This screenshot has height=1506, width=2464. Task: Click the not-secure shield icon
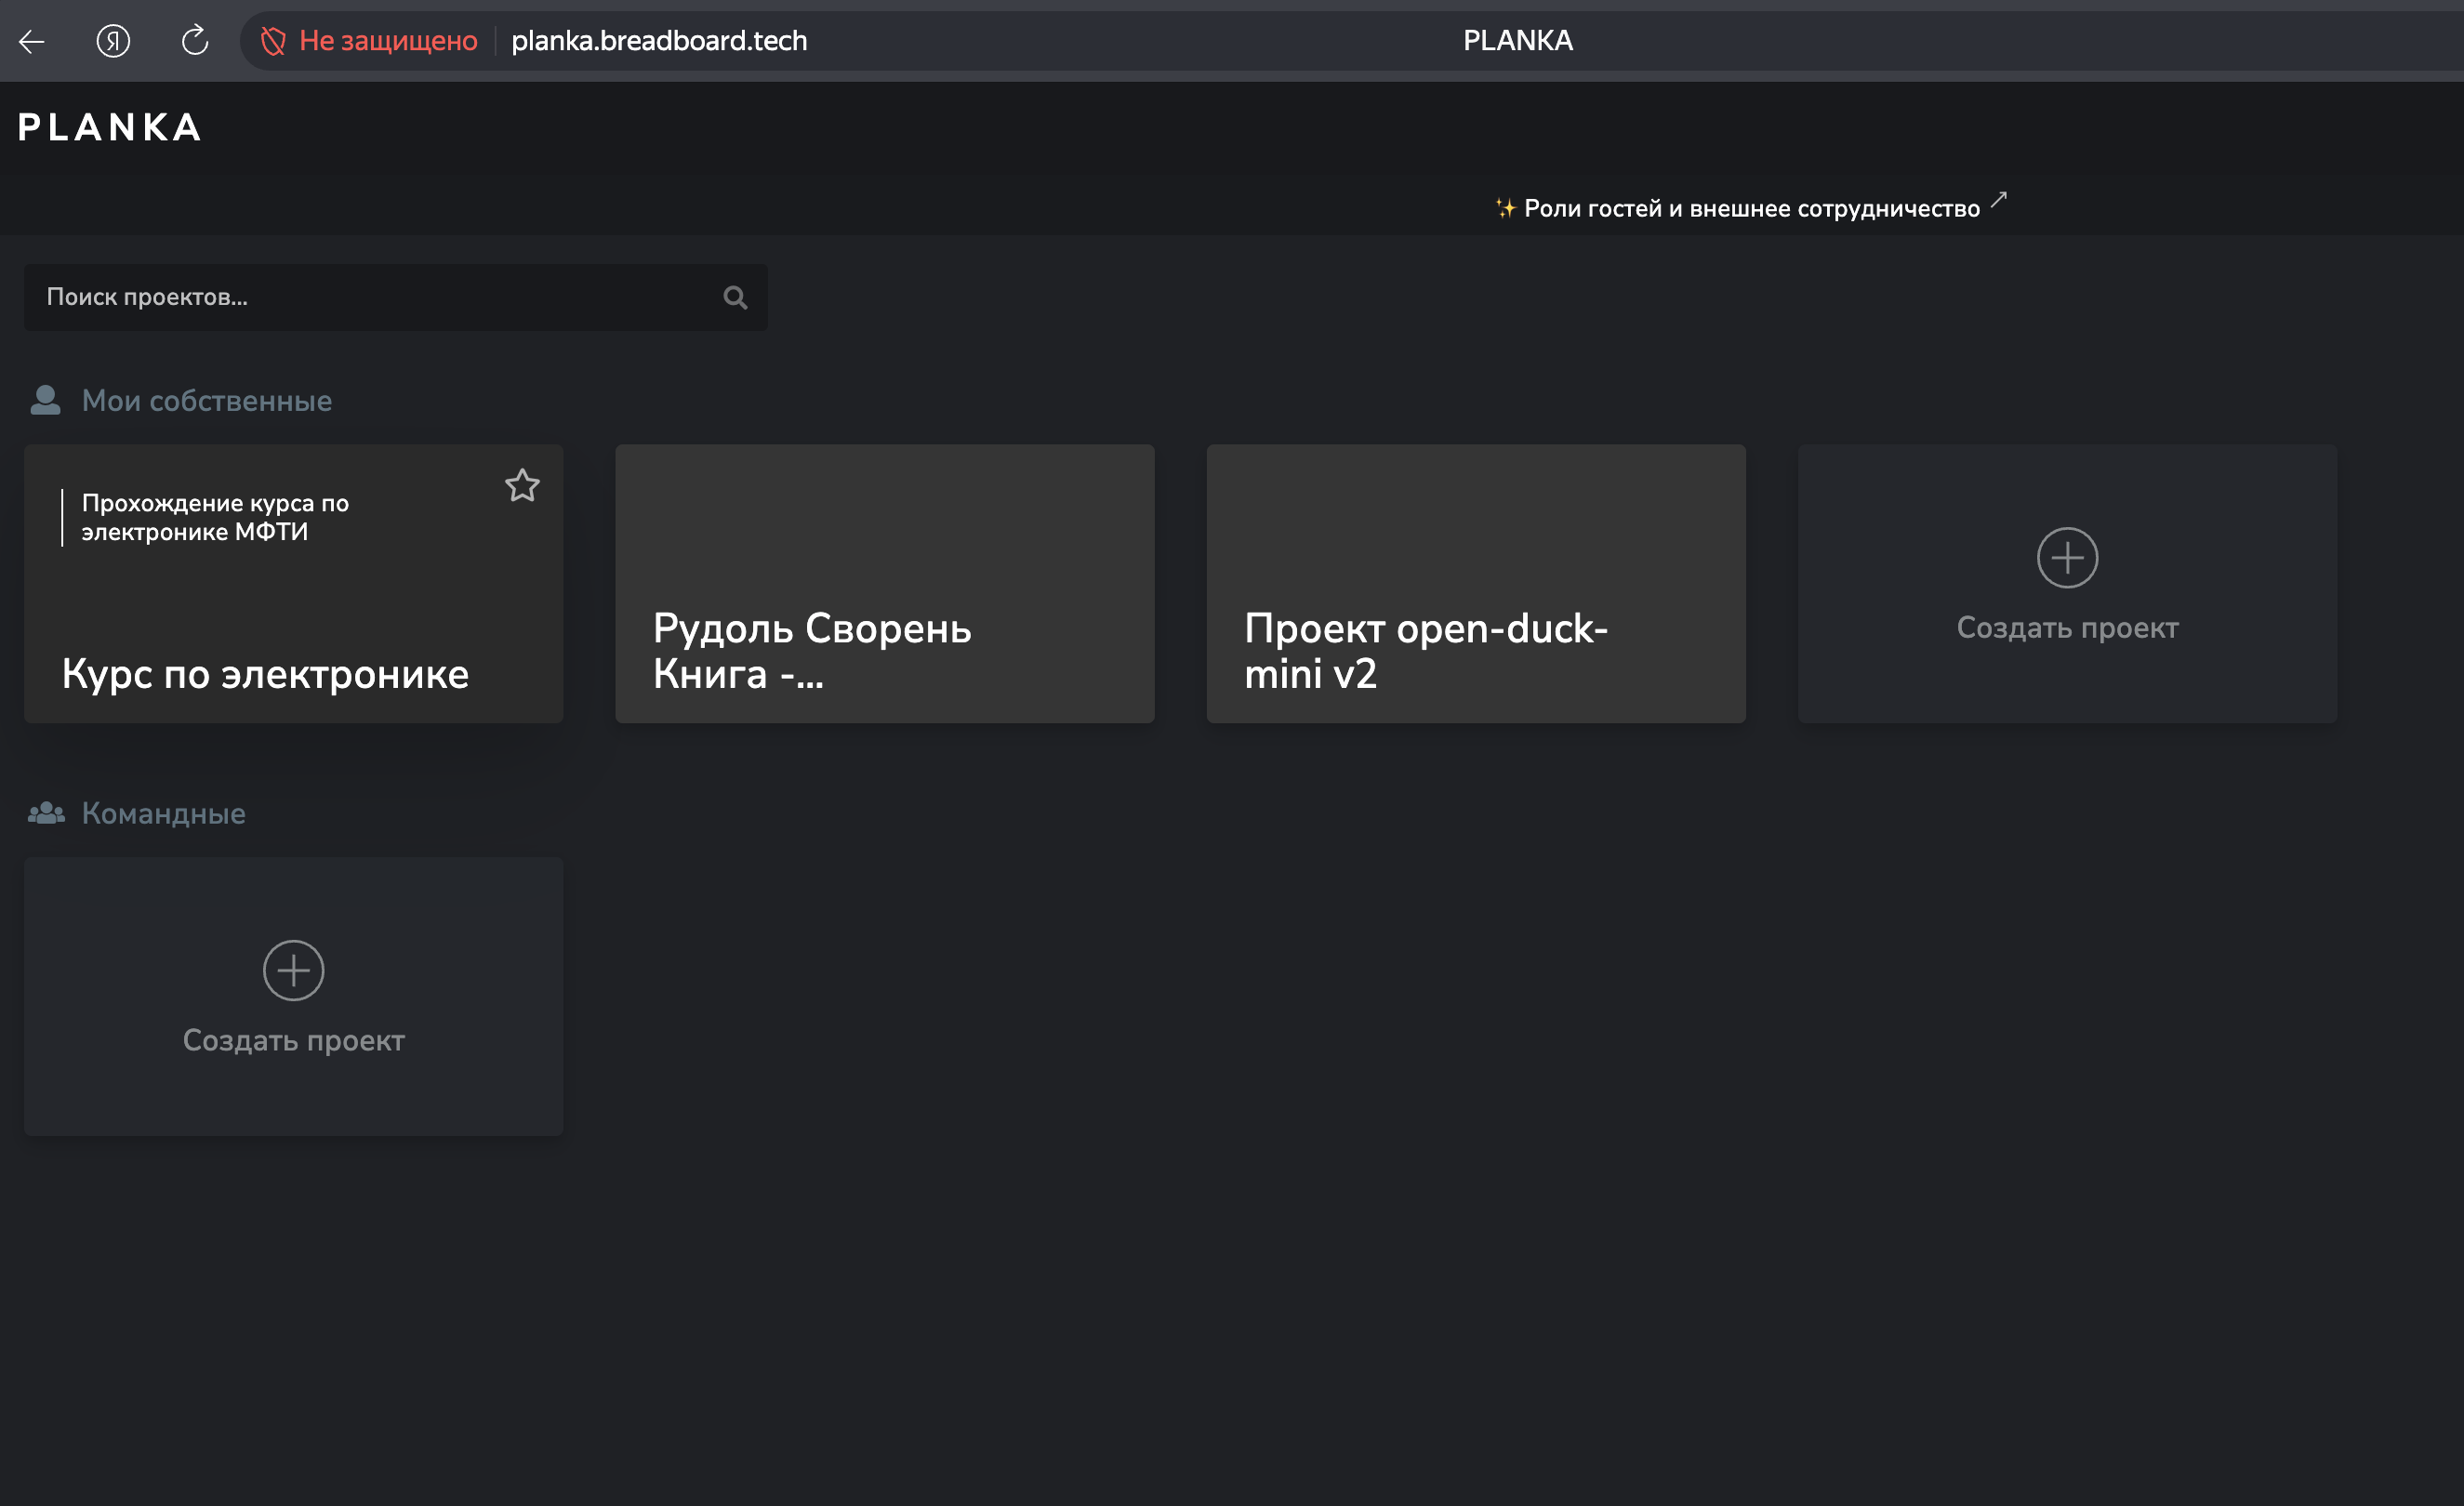pyautogui.click(x=273, y=41)
